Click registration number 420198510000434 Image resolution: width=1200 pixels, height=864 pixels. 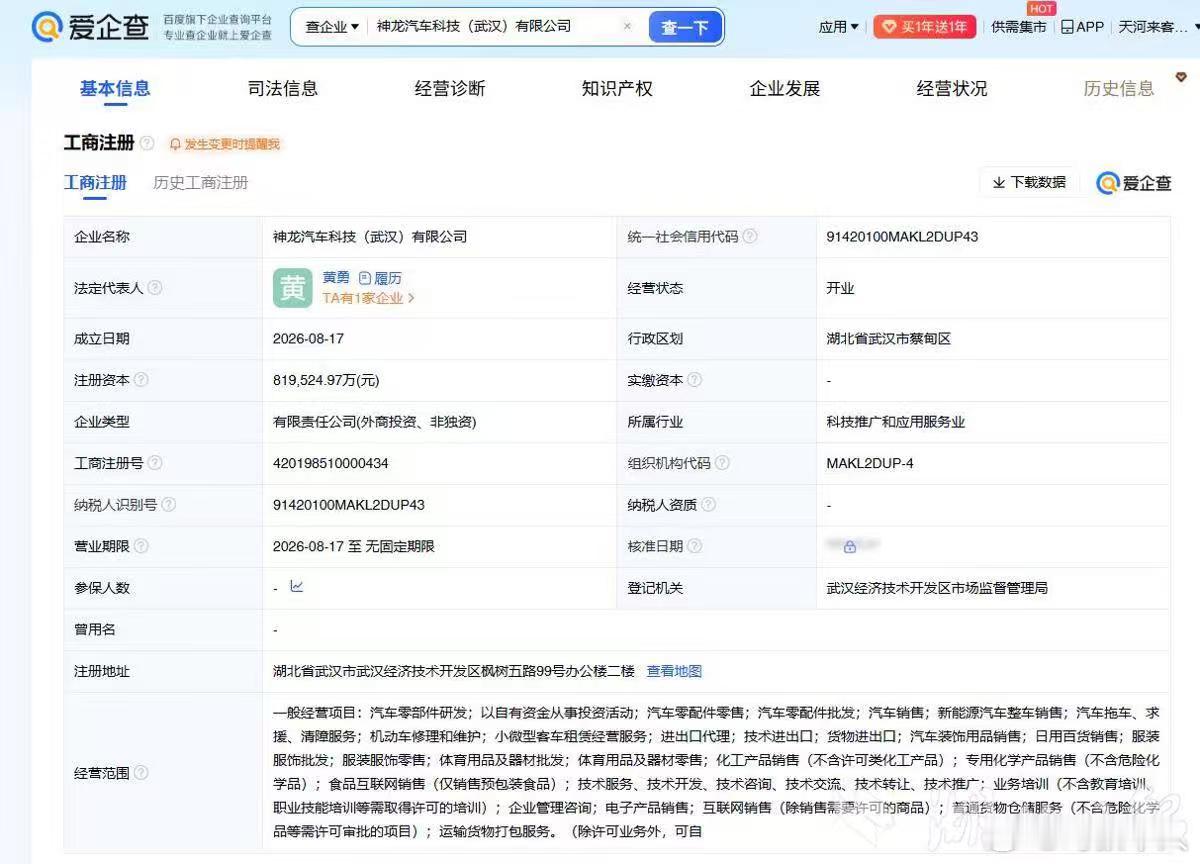coord(330,463)
